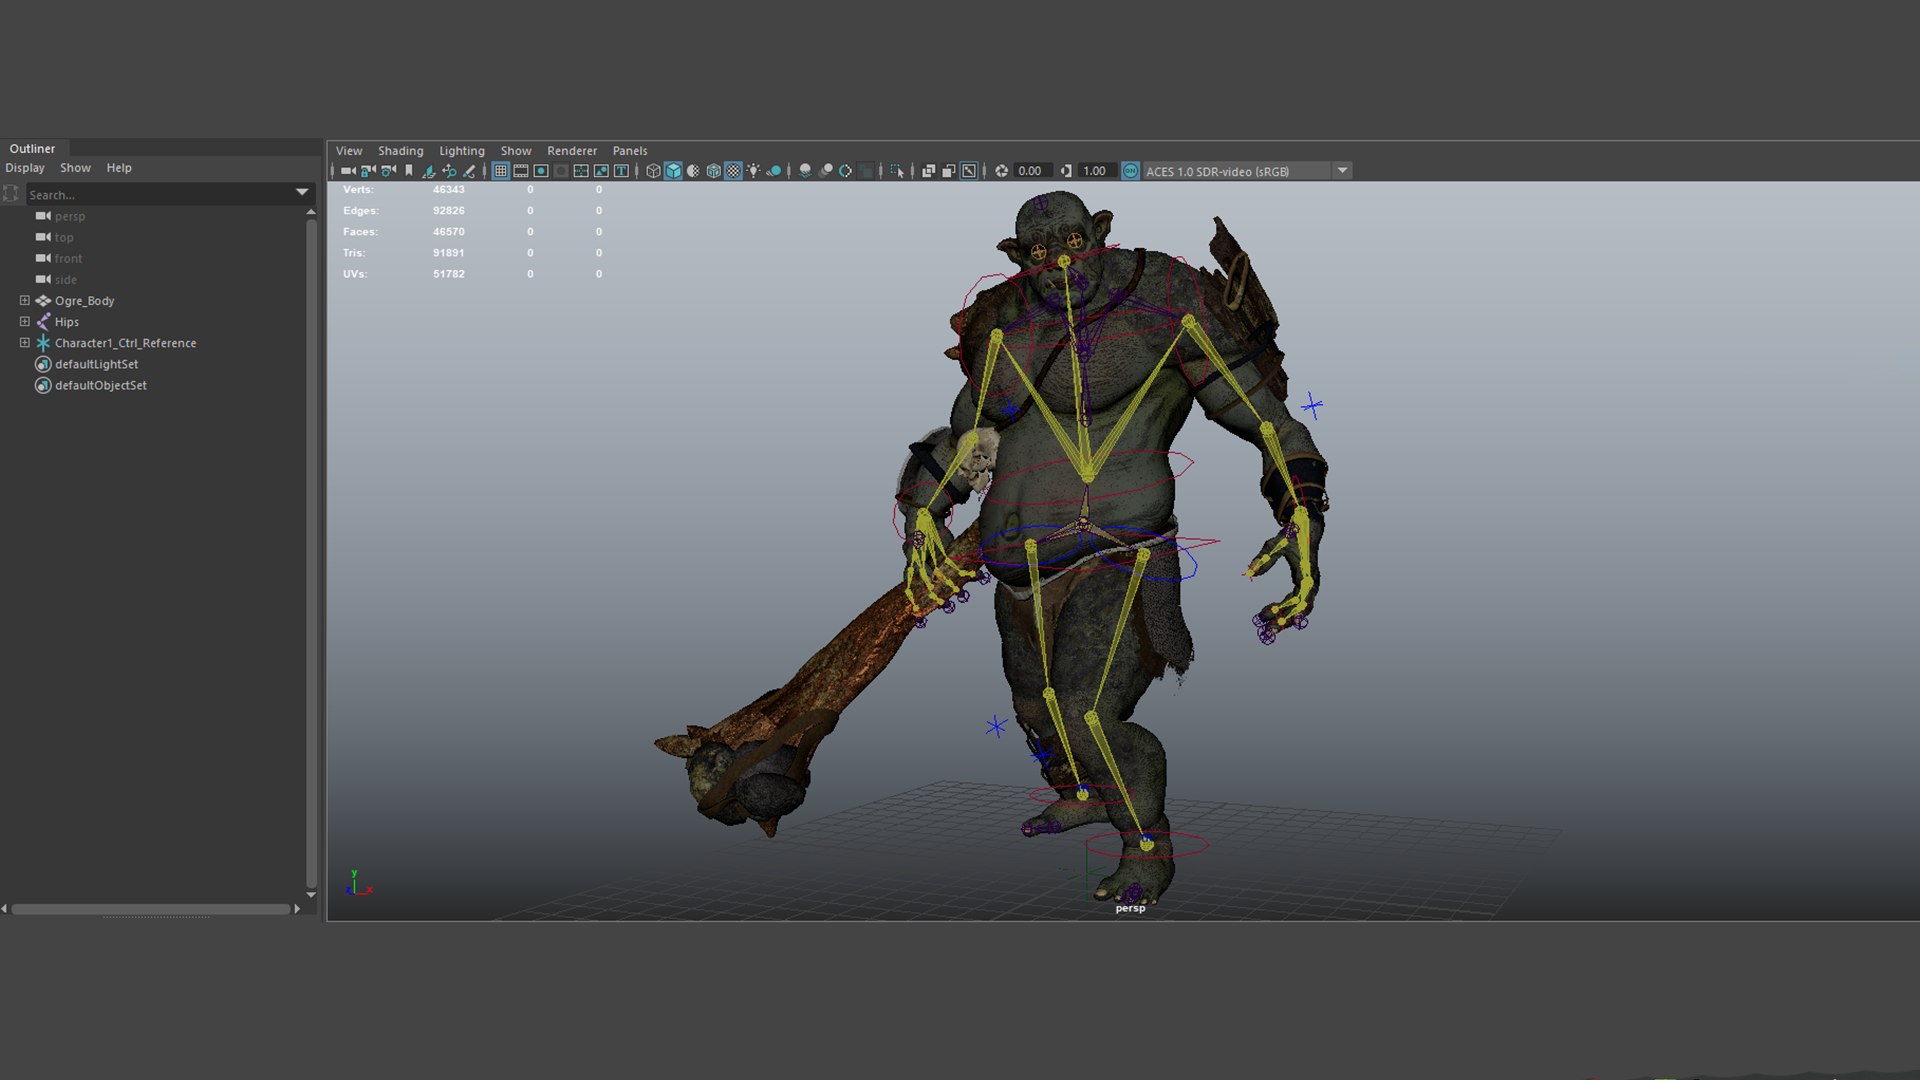Viewport: 1920px width, 1080px height.
Task: Toggle the viewport Grid display button
Action: (x=501, y=171)
